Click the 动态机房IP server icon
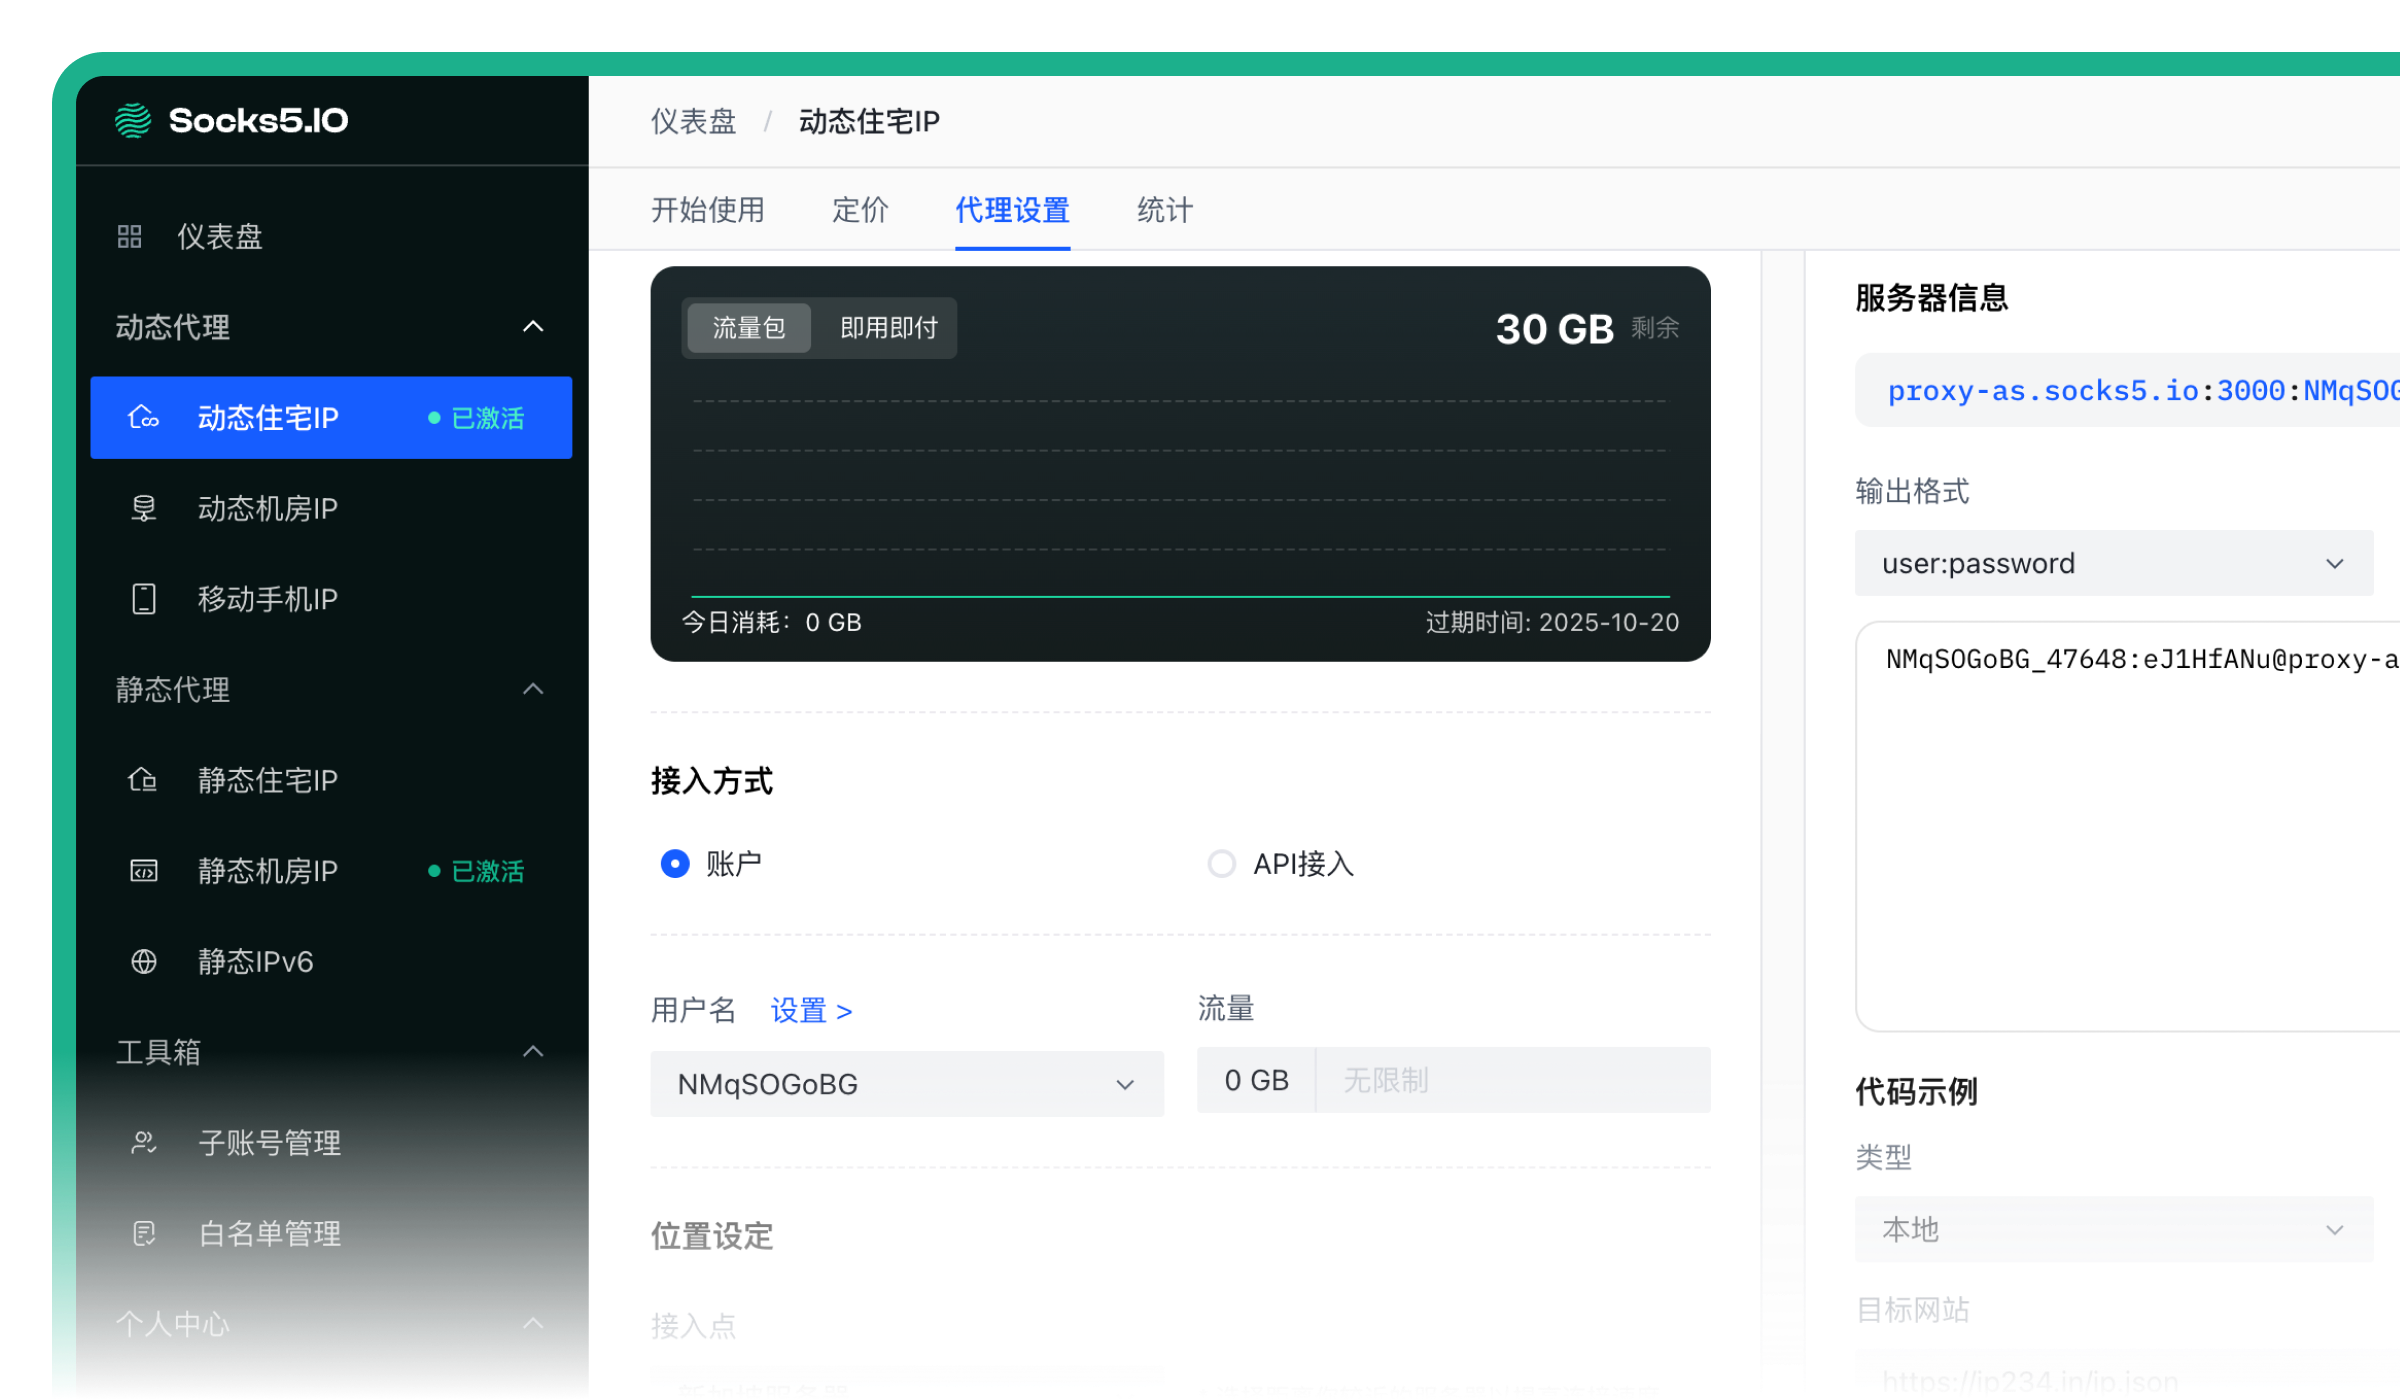The height and width of the screenshot is (1400, 2400). click(144, 509)
